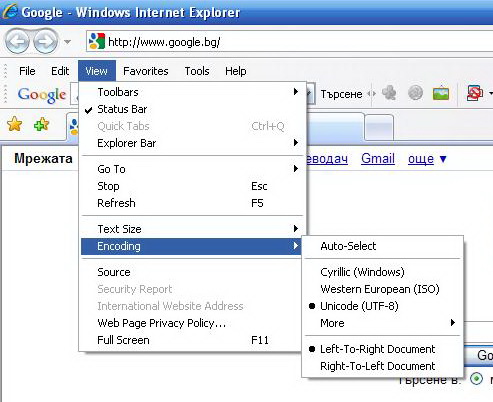Open Web Page Privacy Policy item

pyautogui.click(x=192, y=323)
